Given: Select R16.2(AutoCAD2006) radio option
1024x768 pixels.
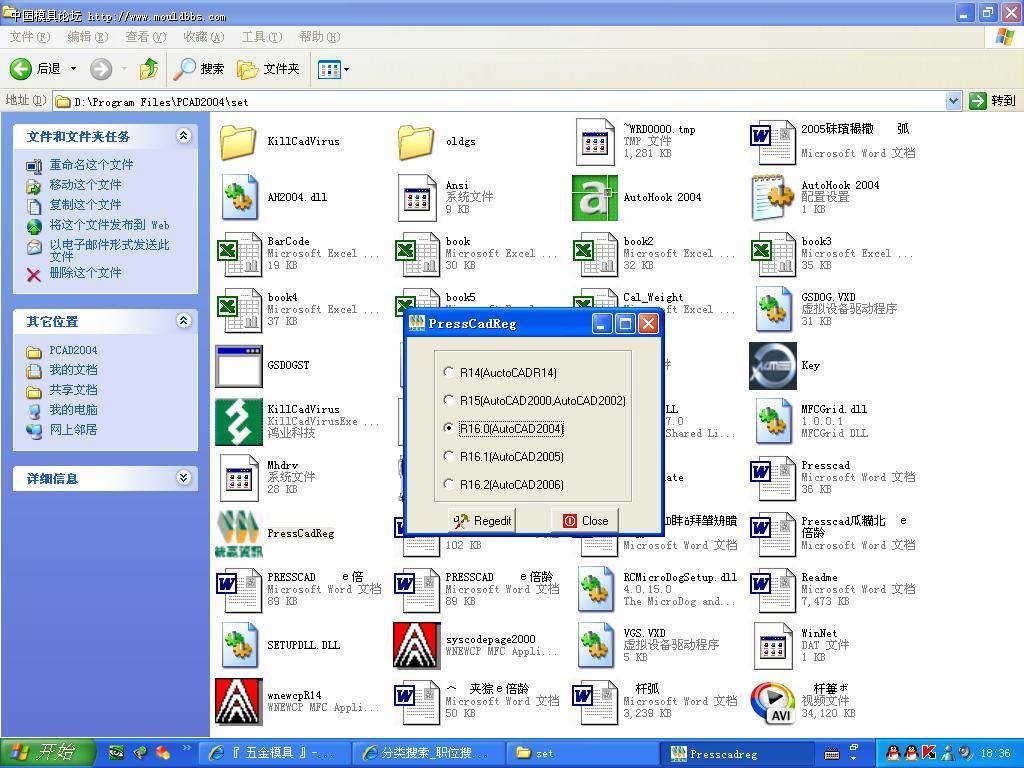Looking at the screenshot, I should point(448,484).
